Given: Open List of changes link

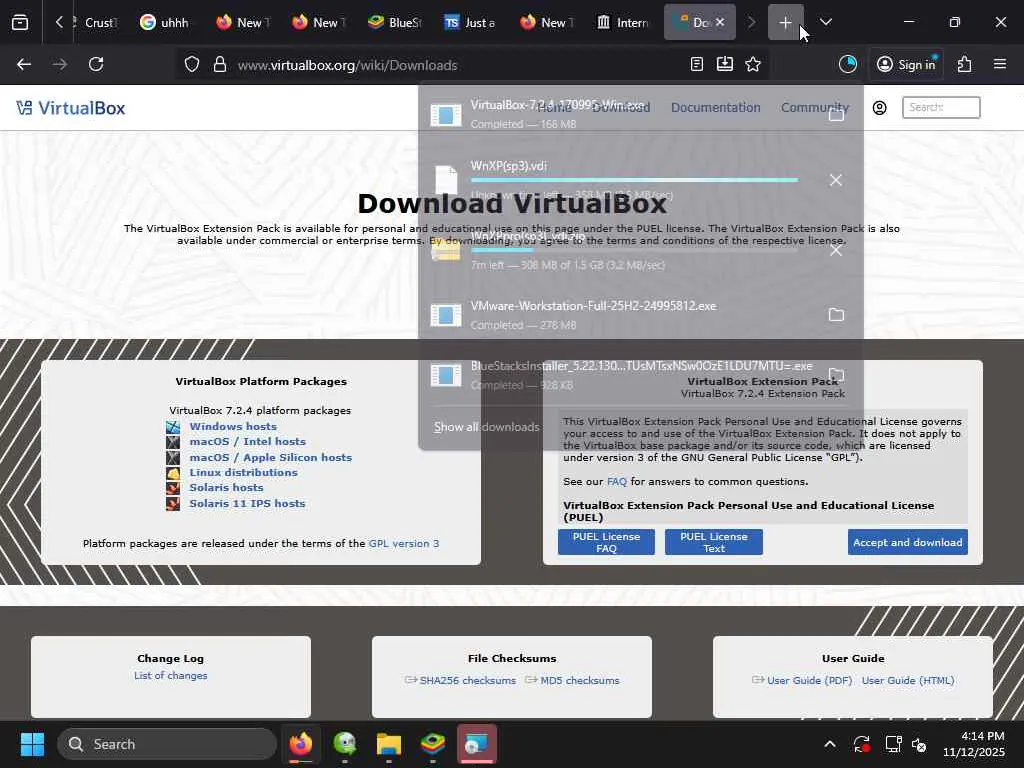Looking at the screenshot, I should click(170, 675).
